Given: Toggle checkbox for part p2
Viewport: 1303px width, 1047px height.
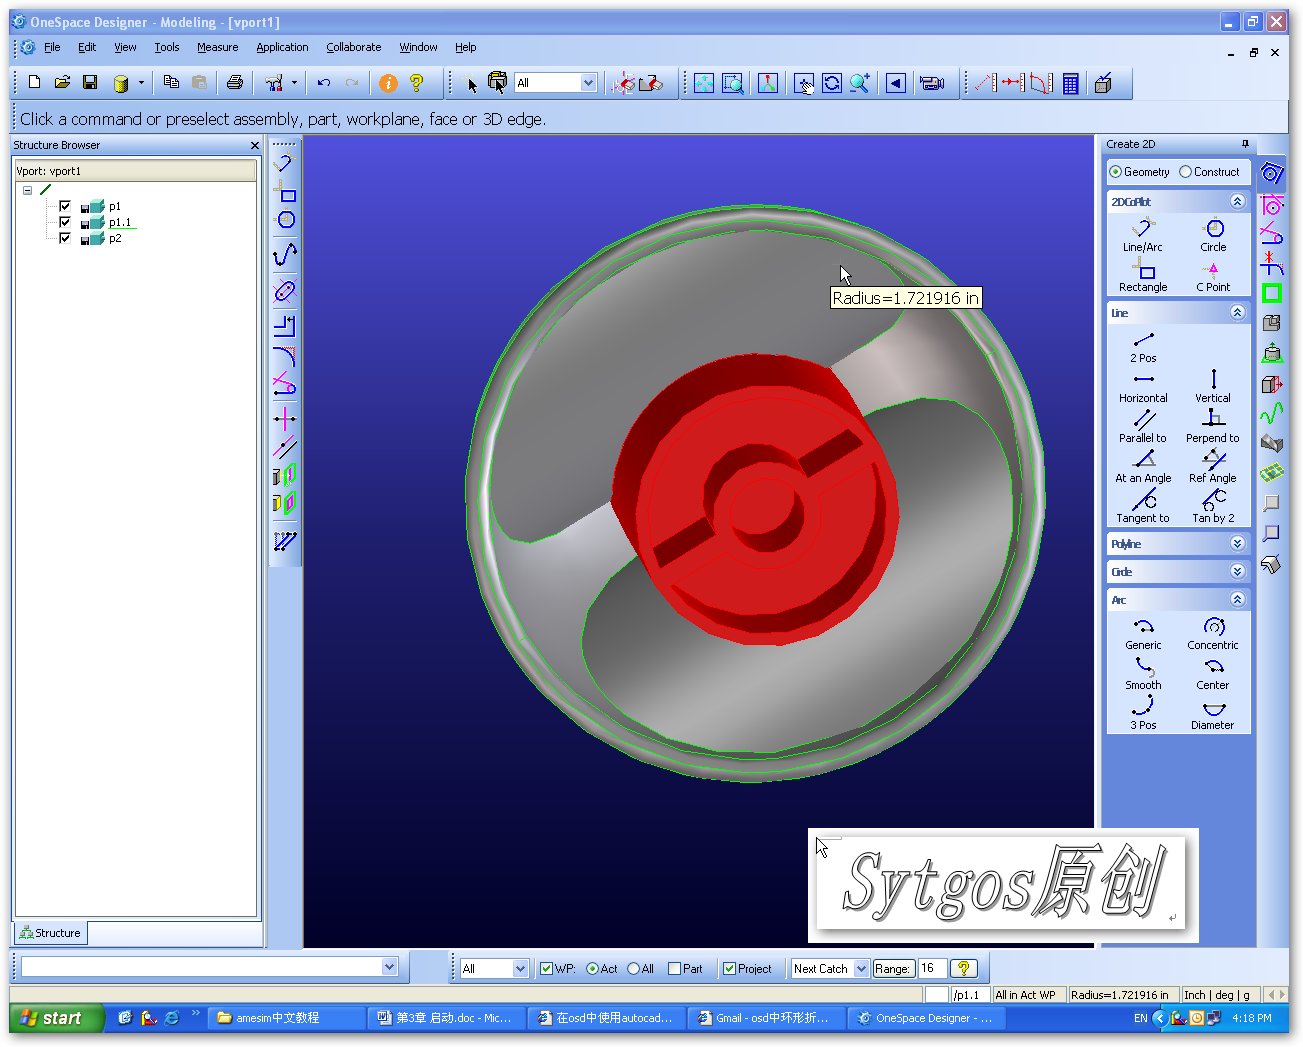Looking at the screenshot, I should [65, 238].
